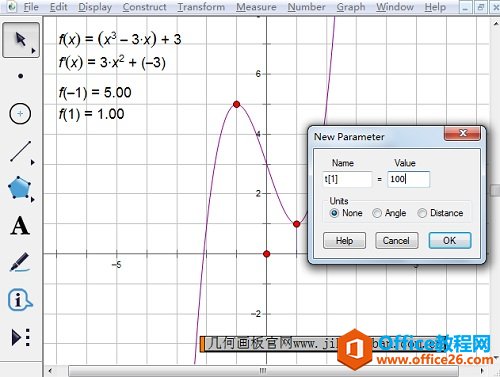Select the Arrow selection tool
500x377 pixels.
[x=21, y=40]
